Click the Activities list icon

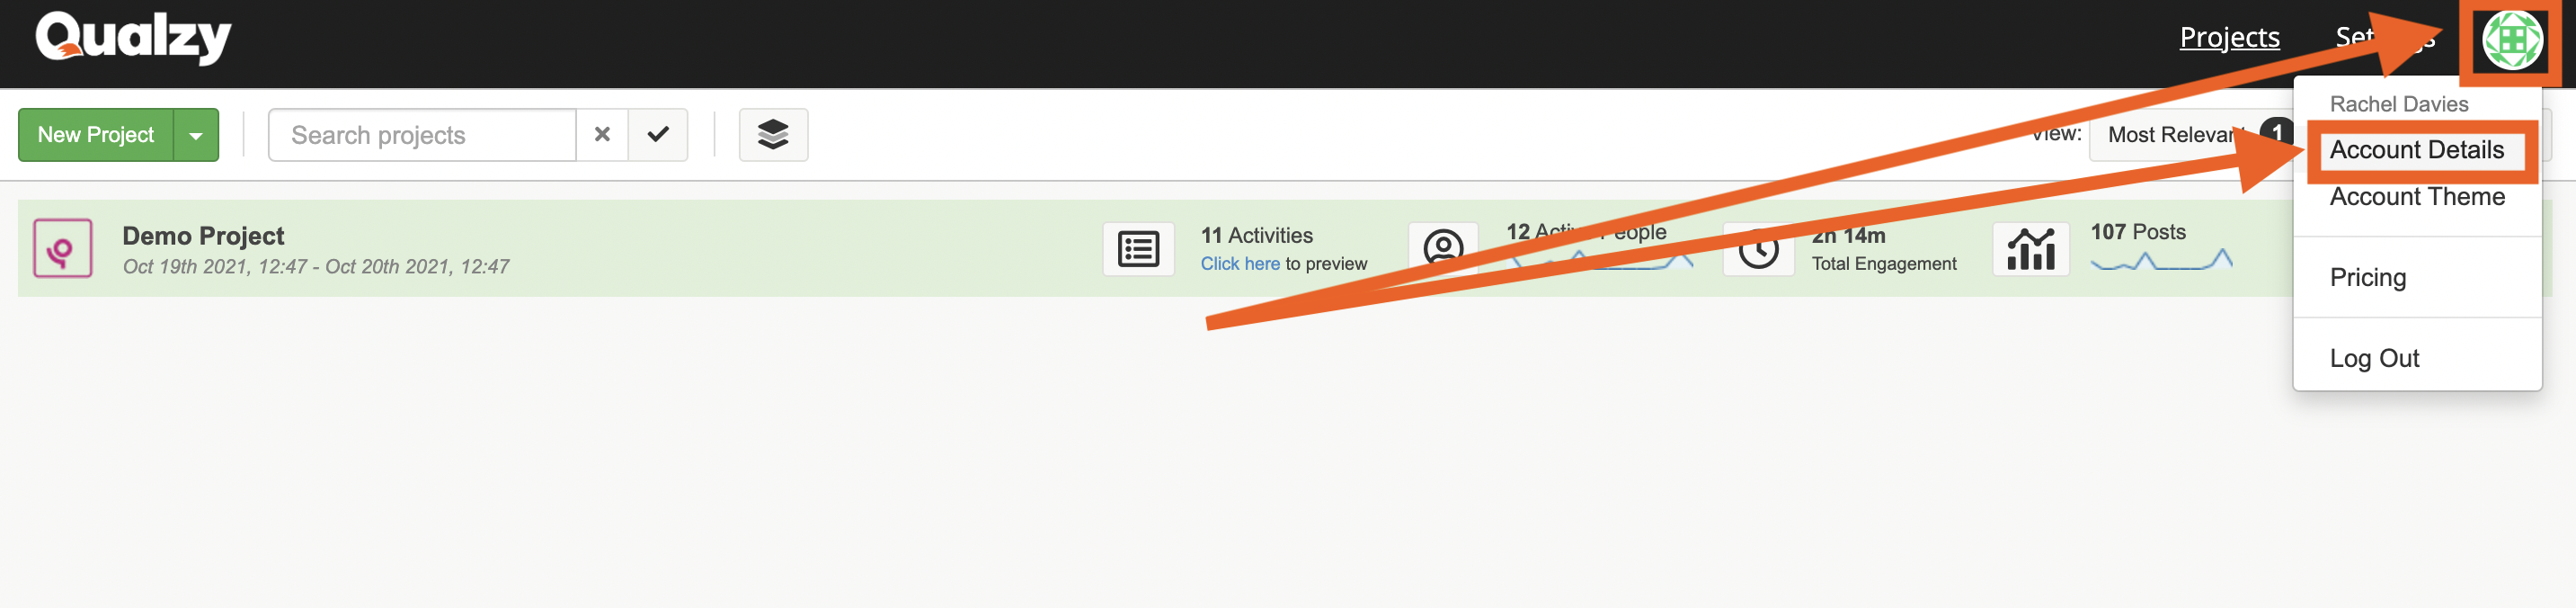[1138, 249]
